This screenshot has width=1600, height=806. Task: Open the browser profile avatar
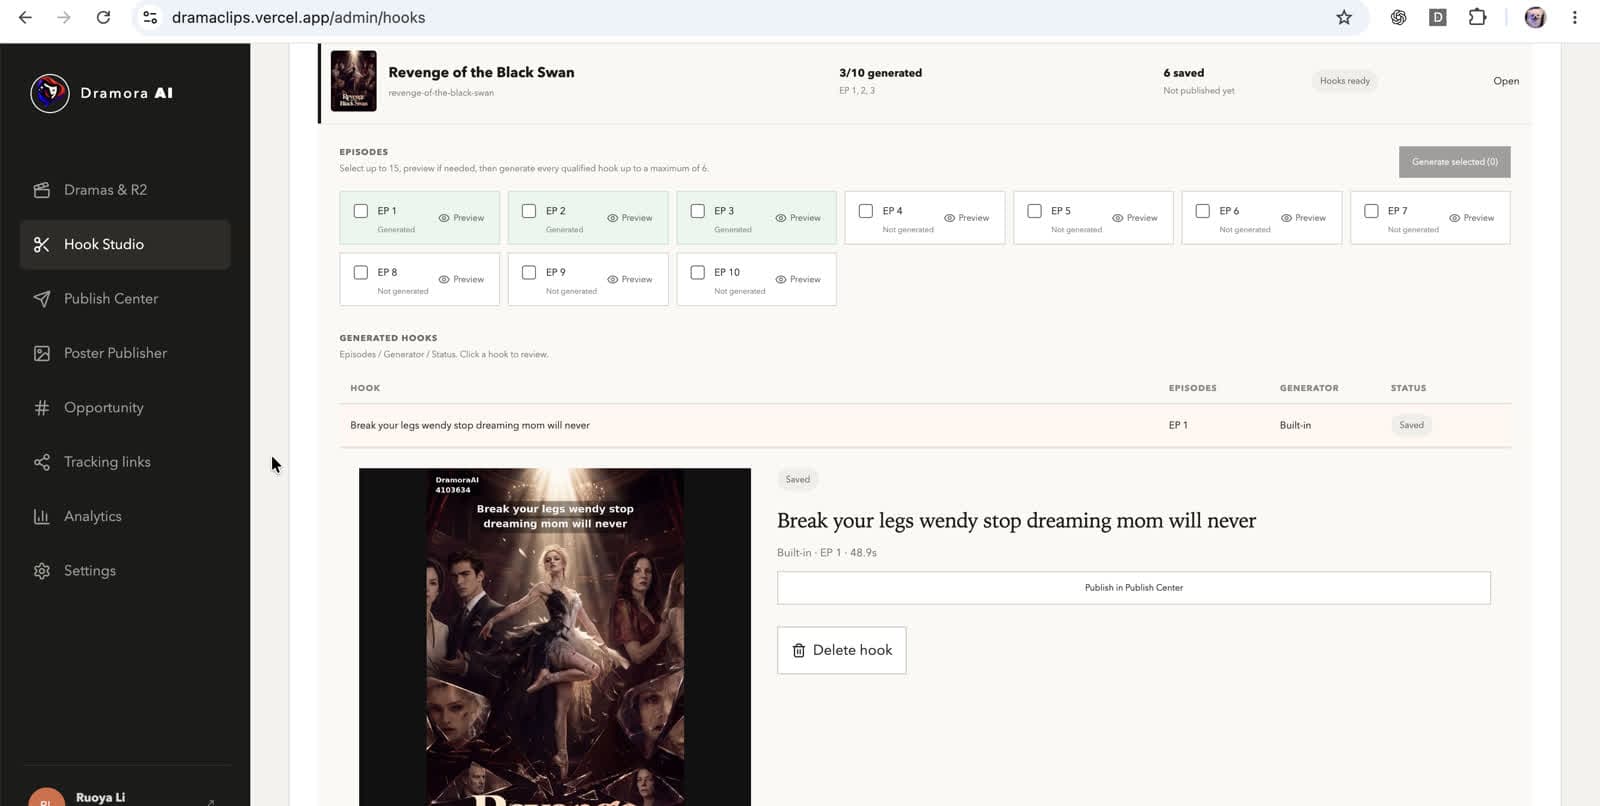pos(1535,17)
